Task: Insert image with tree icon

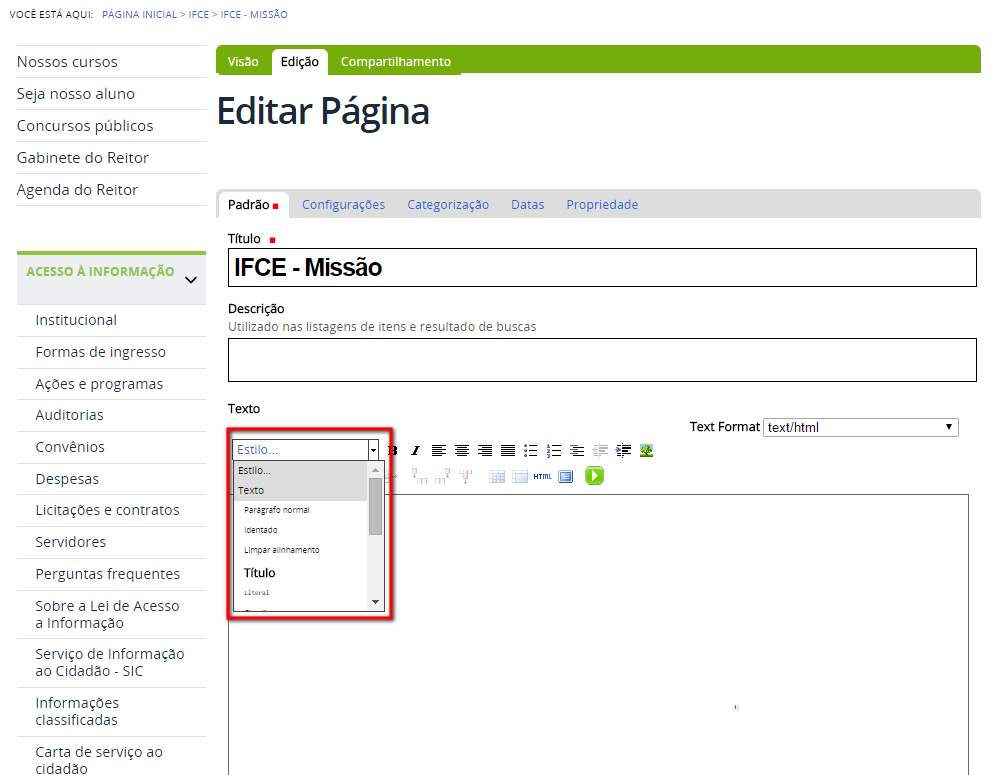Action: [647, 450]
